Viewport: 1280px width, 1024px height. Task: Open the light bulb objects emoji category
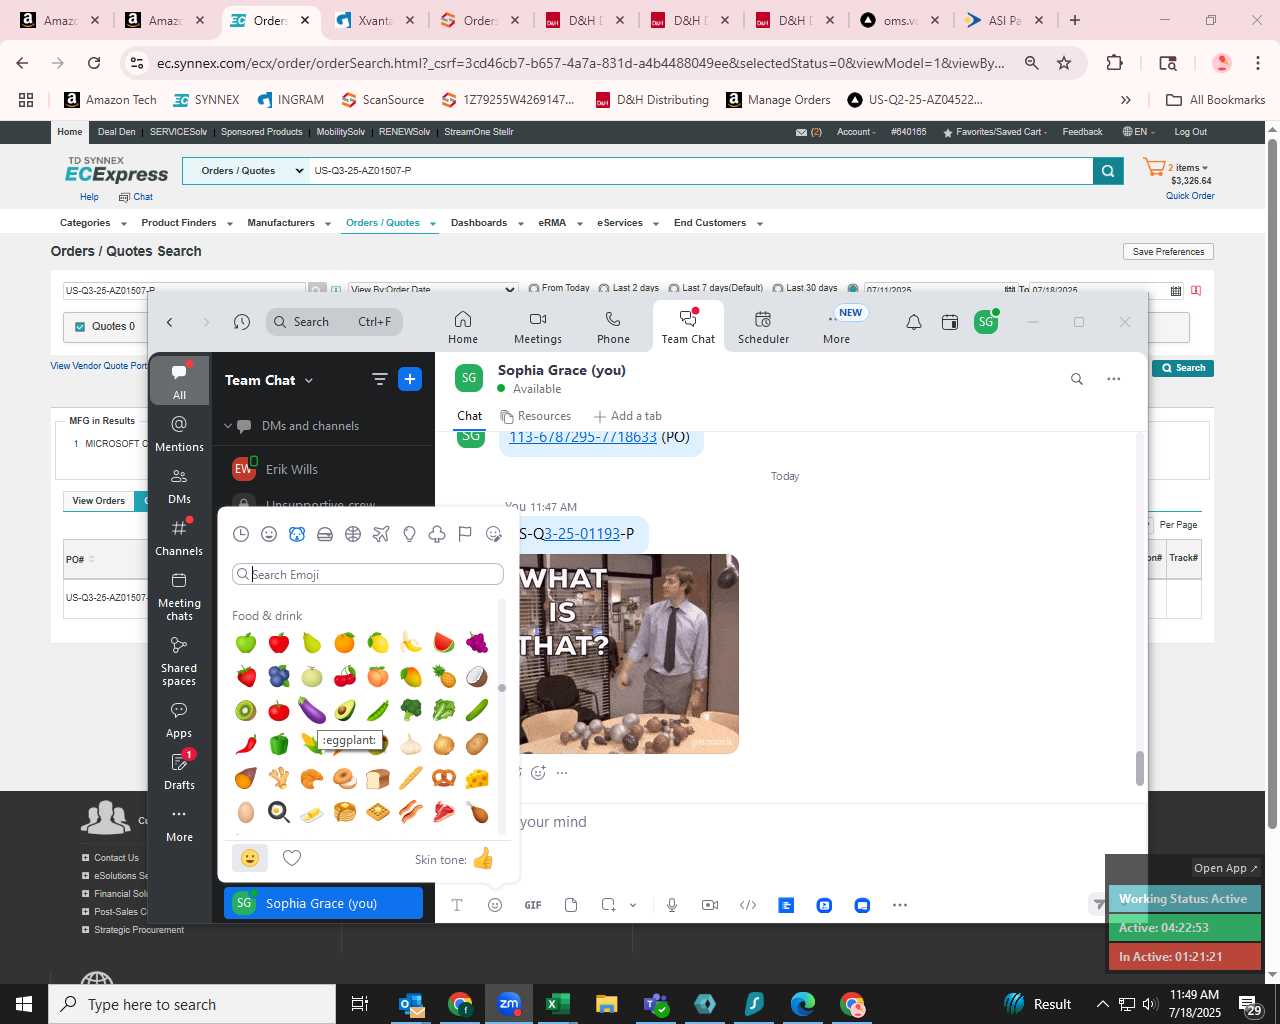pyautogui.click(x=409, y=534)
